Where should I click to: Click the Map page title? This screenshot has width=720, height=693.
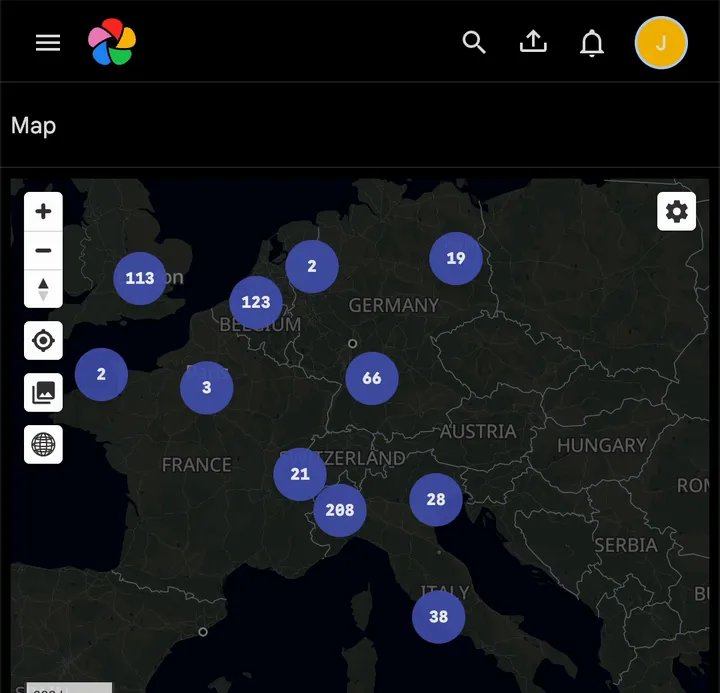pyautogui.click(x=34, y=125)
